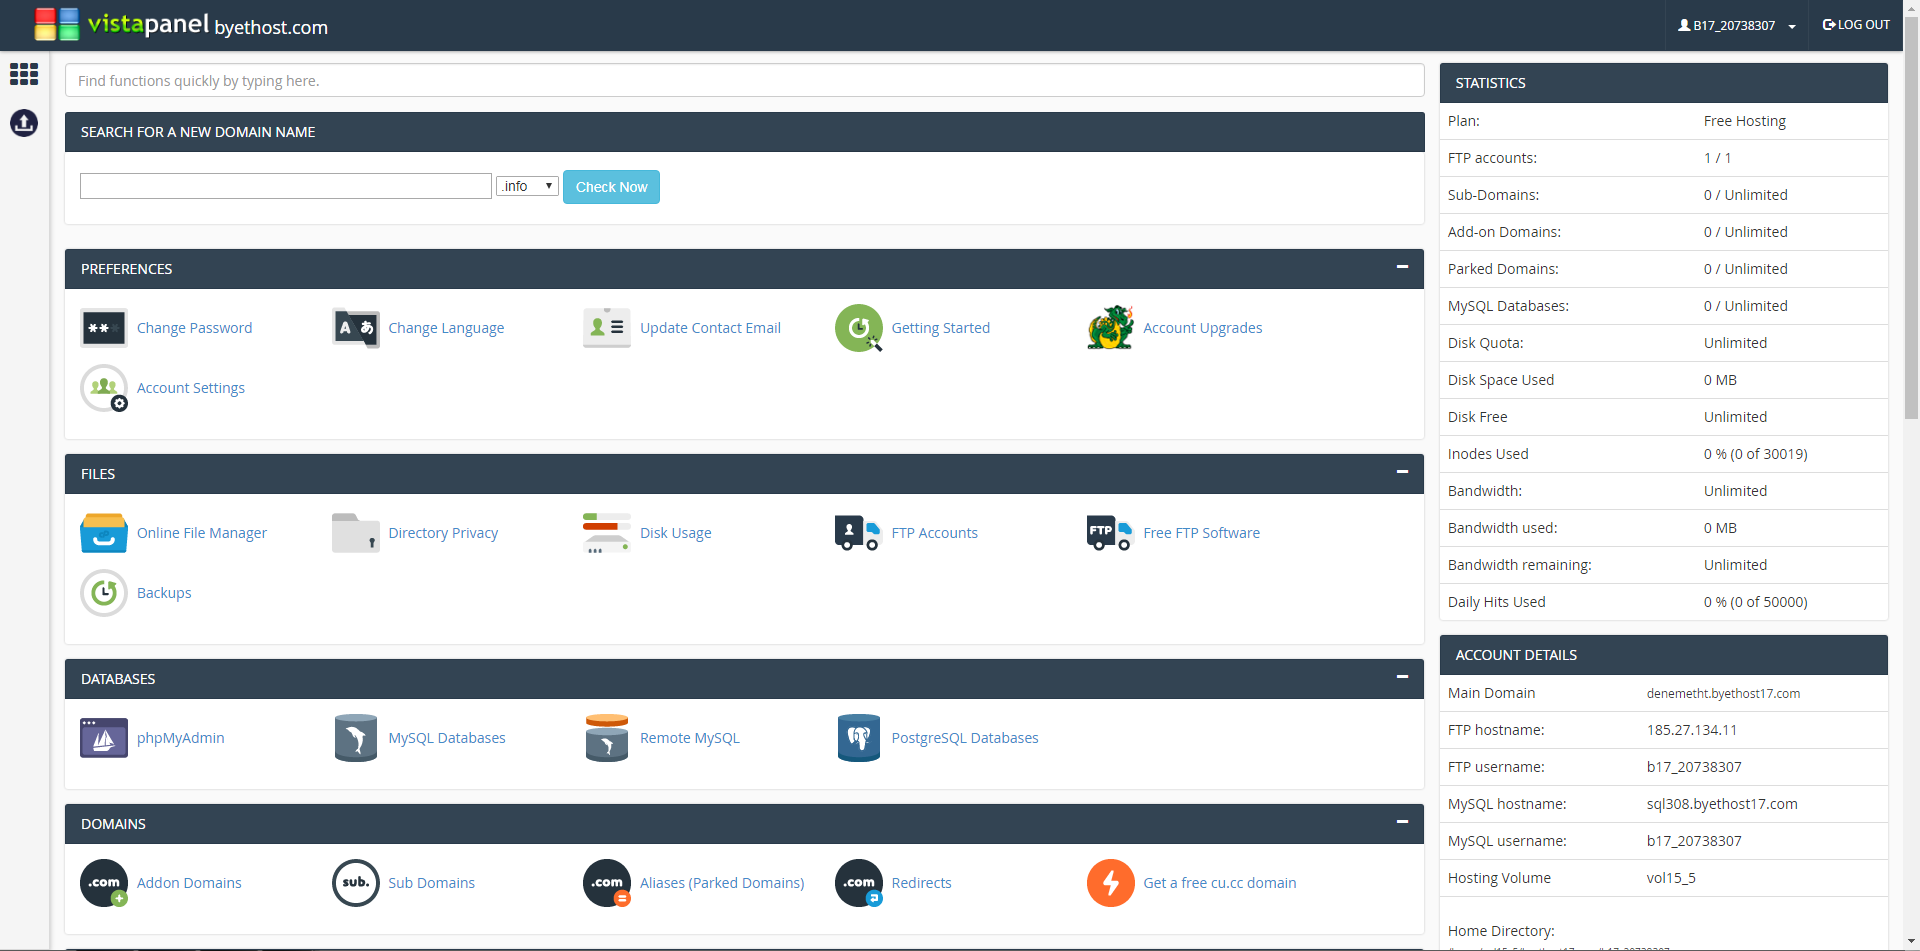
Task: Click the Update Contact Email icon
Action: pyautogui.click(x=607, y=328)
